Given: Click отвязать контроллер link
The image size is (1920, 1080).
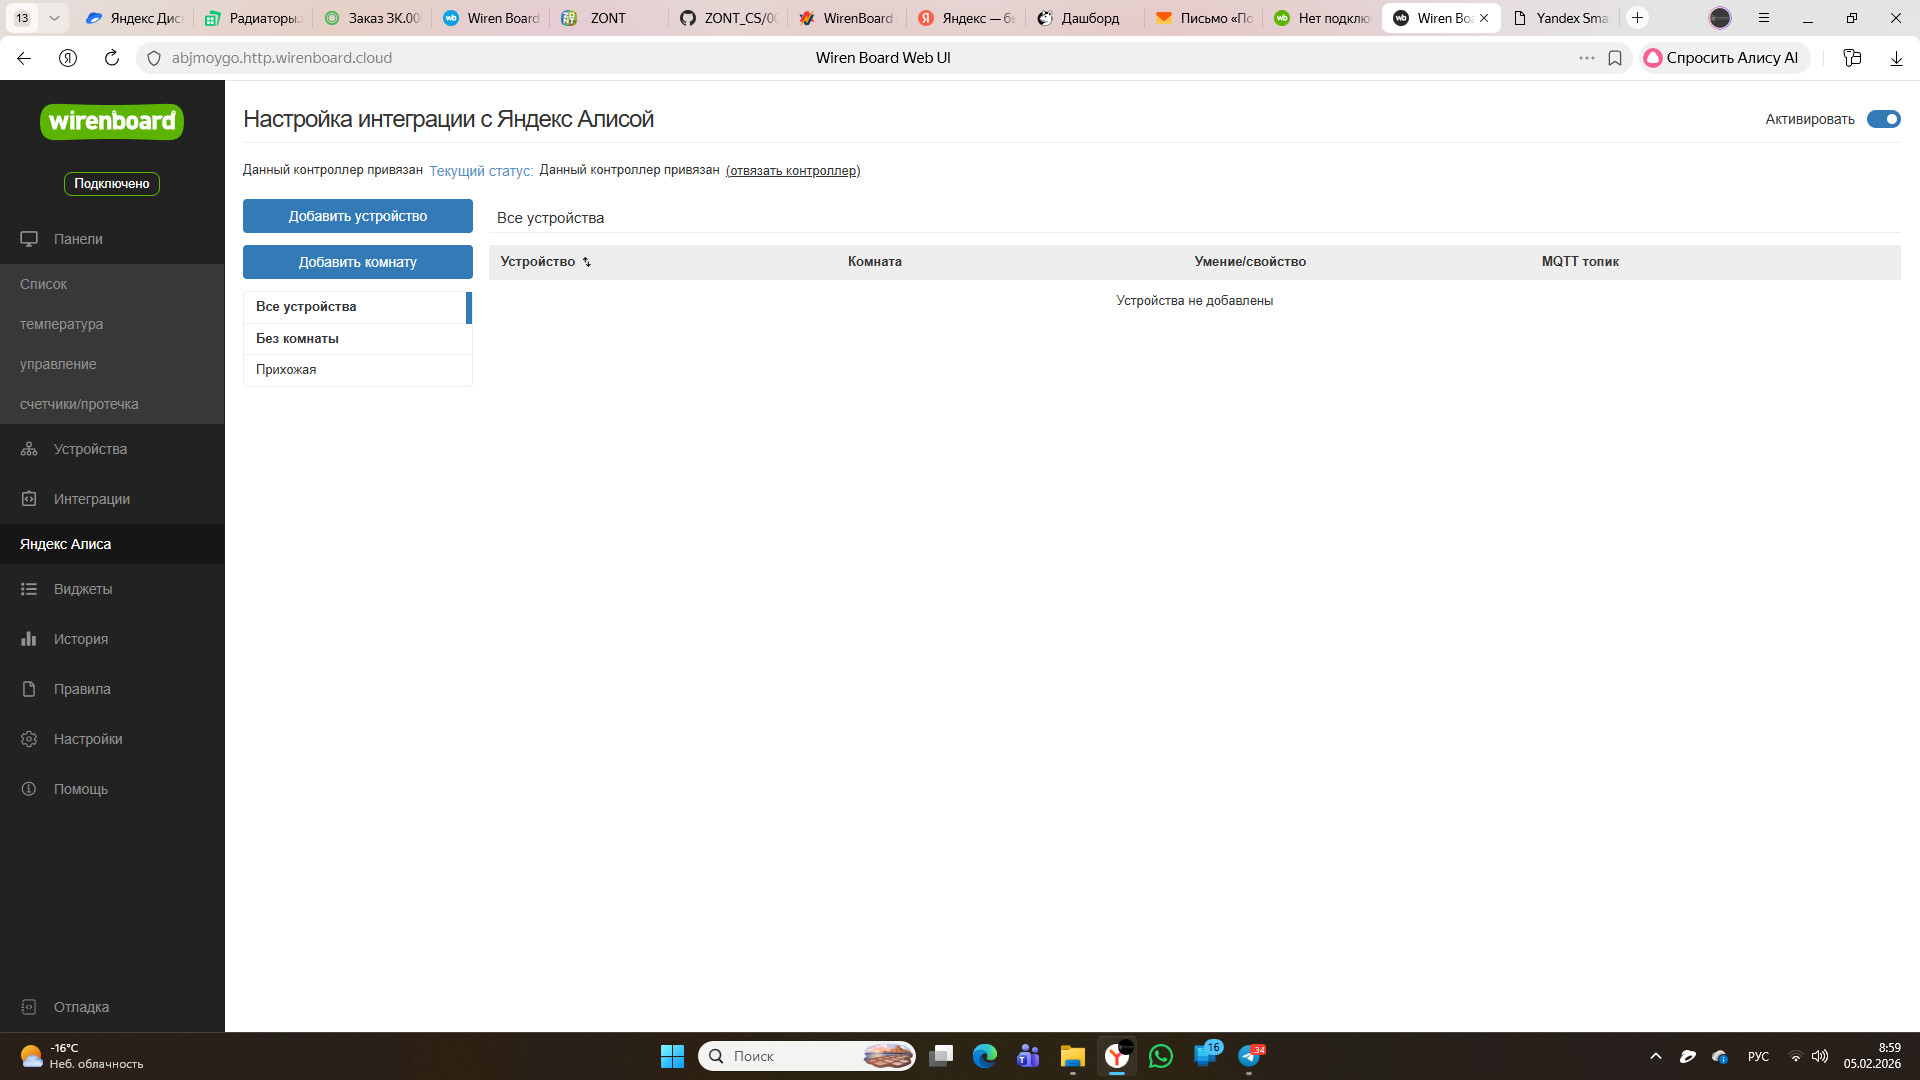Looking at the screenshot, I should pyautogui.click(x=792, y=171).
